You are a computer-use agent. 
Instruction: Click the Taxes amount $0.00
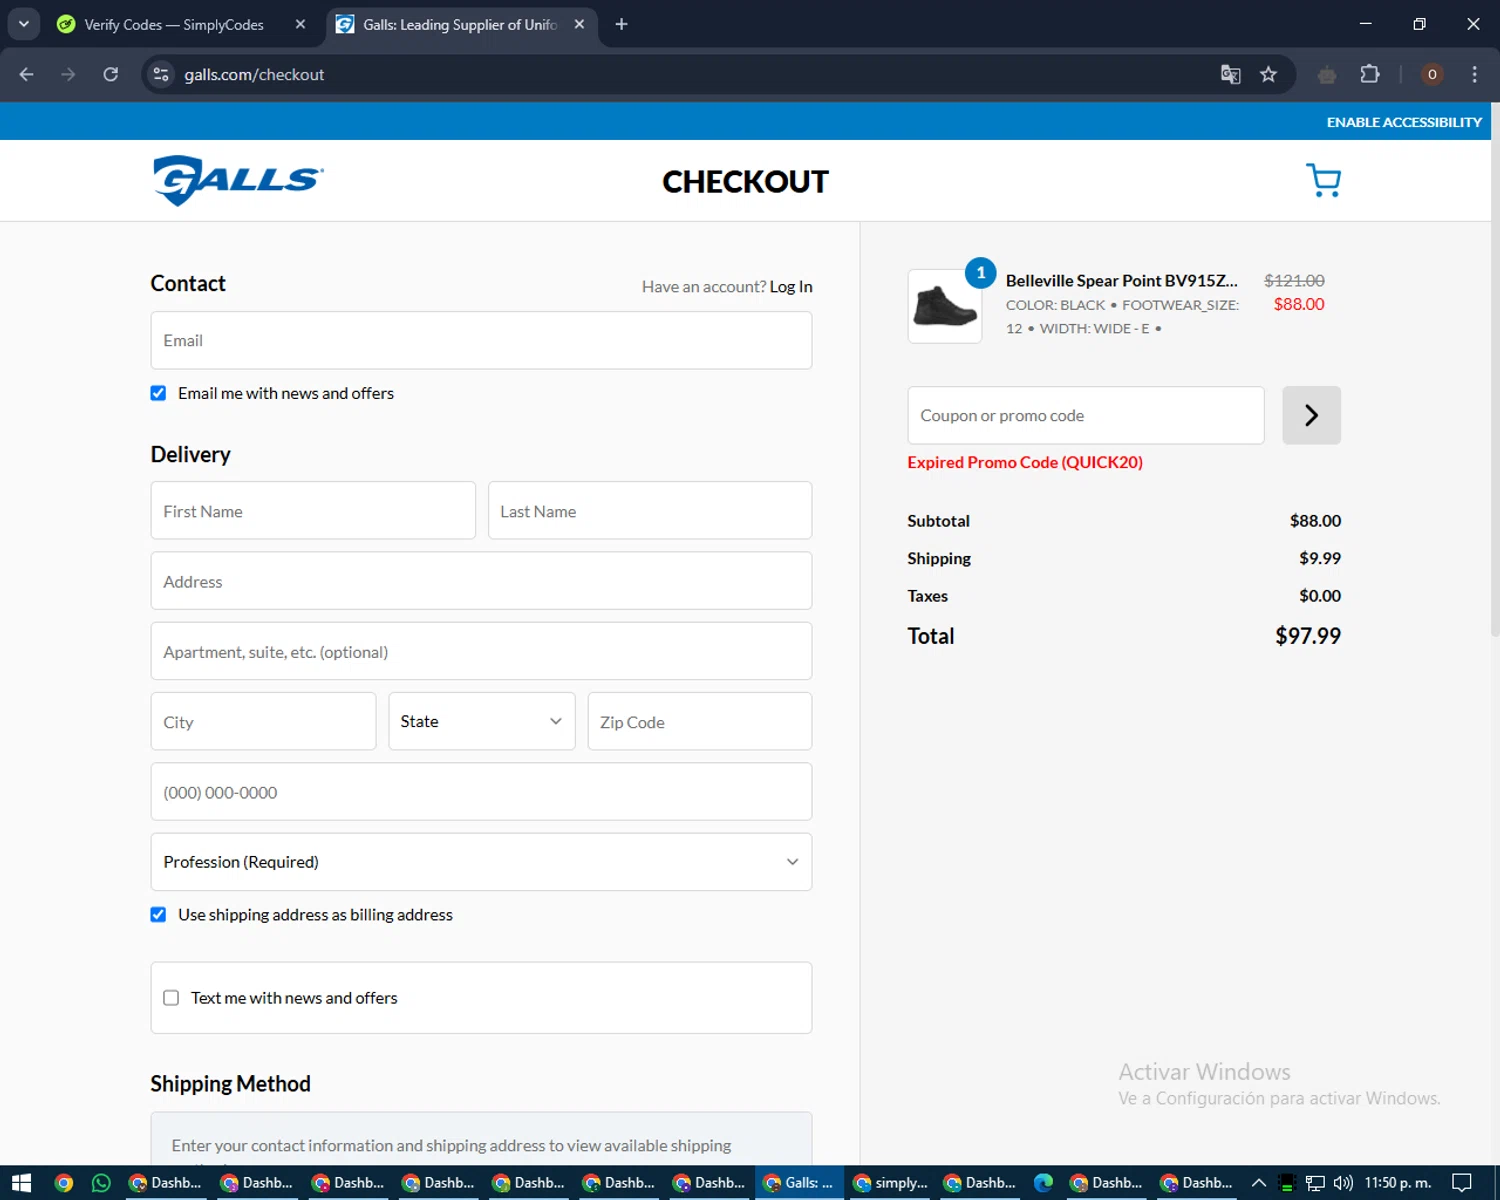click(1320, 596)
